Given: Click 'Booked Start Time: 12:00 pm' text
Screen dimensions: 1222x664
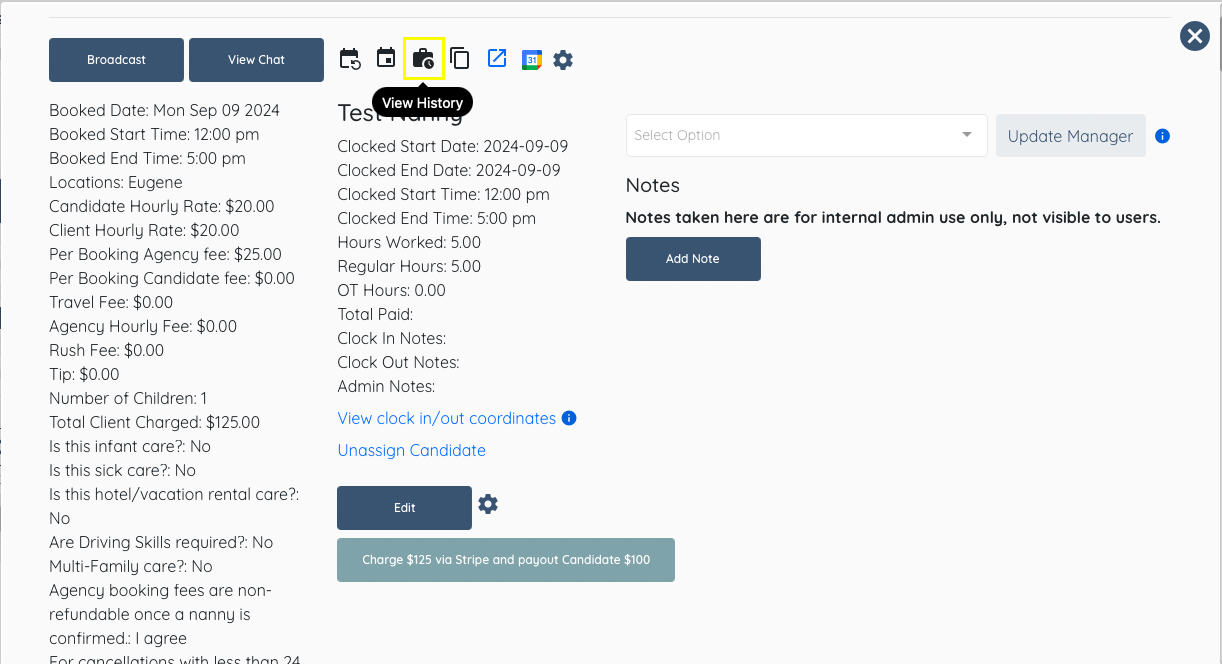Looking at the screenshot, I should point(154,134).
